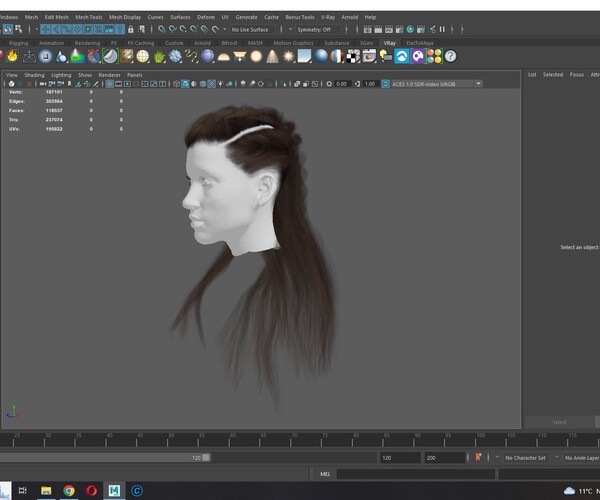Switch to the XGen shelf tab
The image size is (600, 500).
coord(366,43)
